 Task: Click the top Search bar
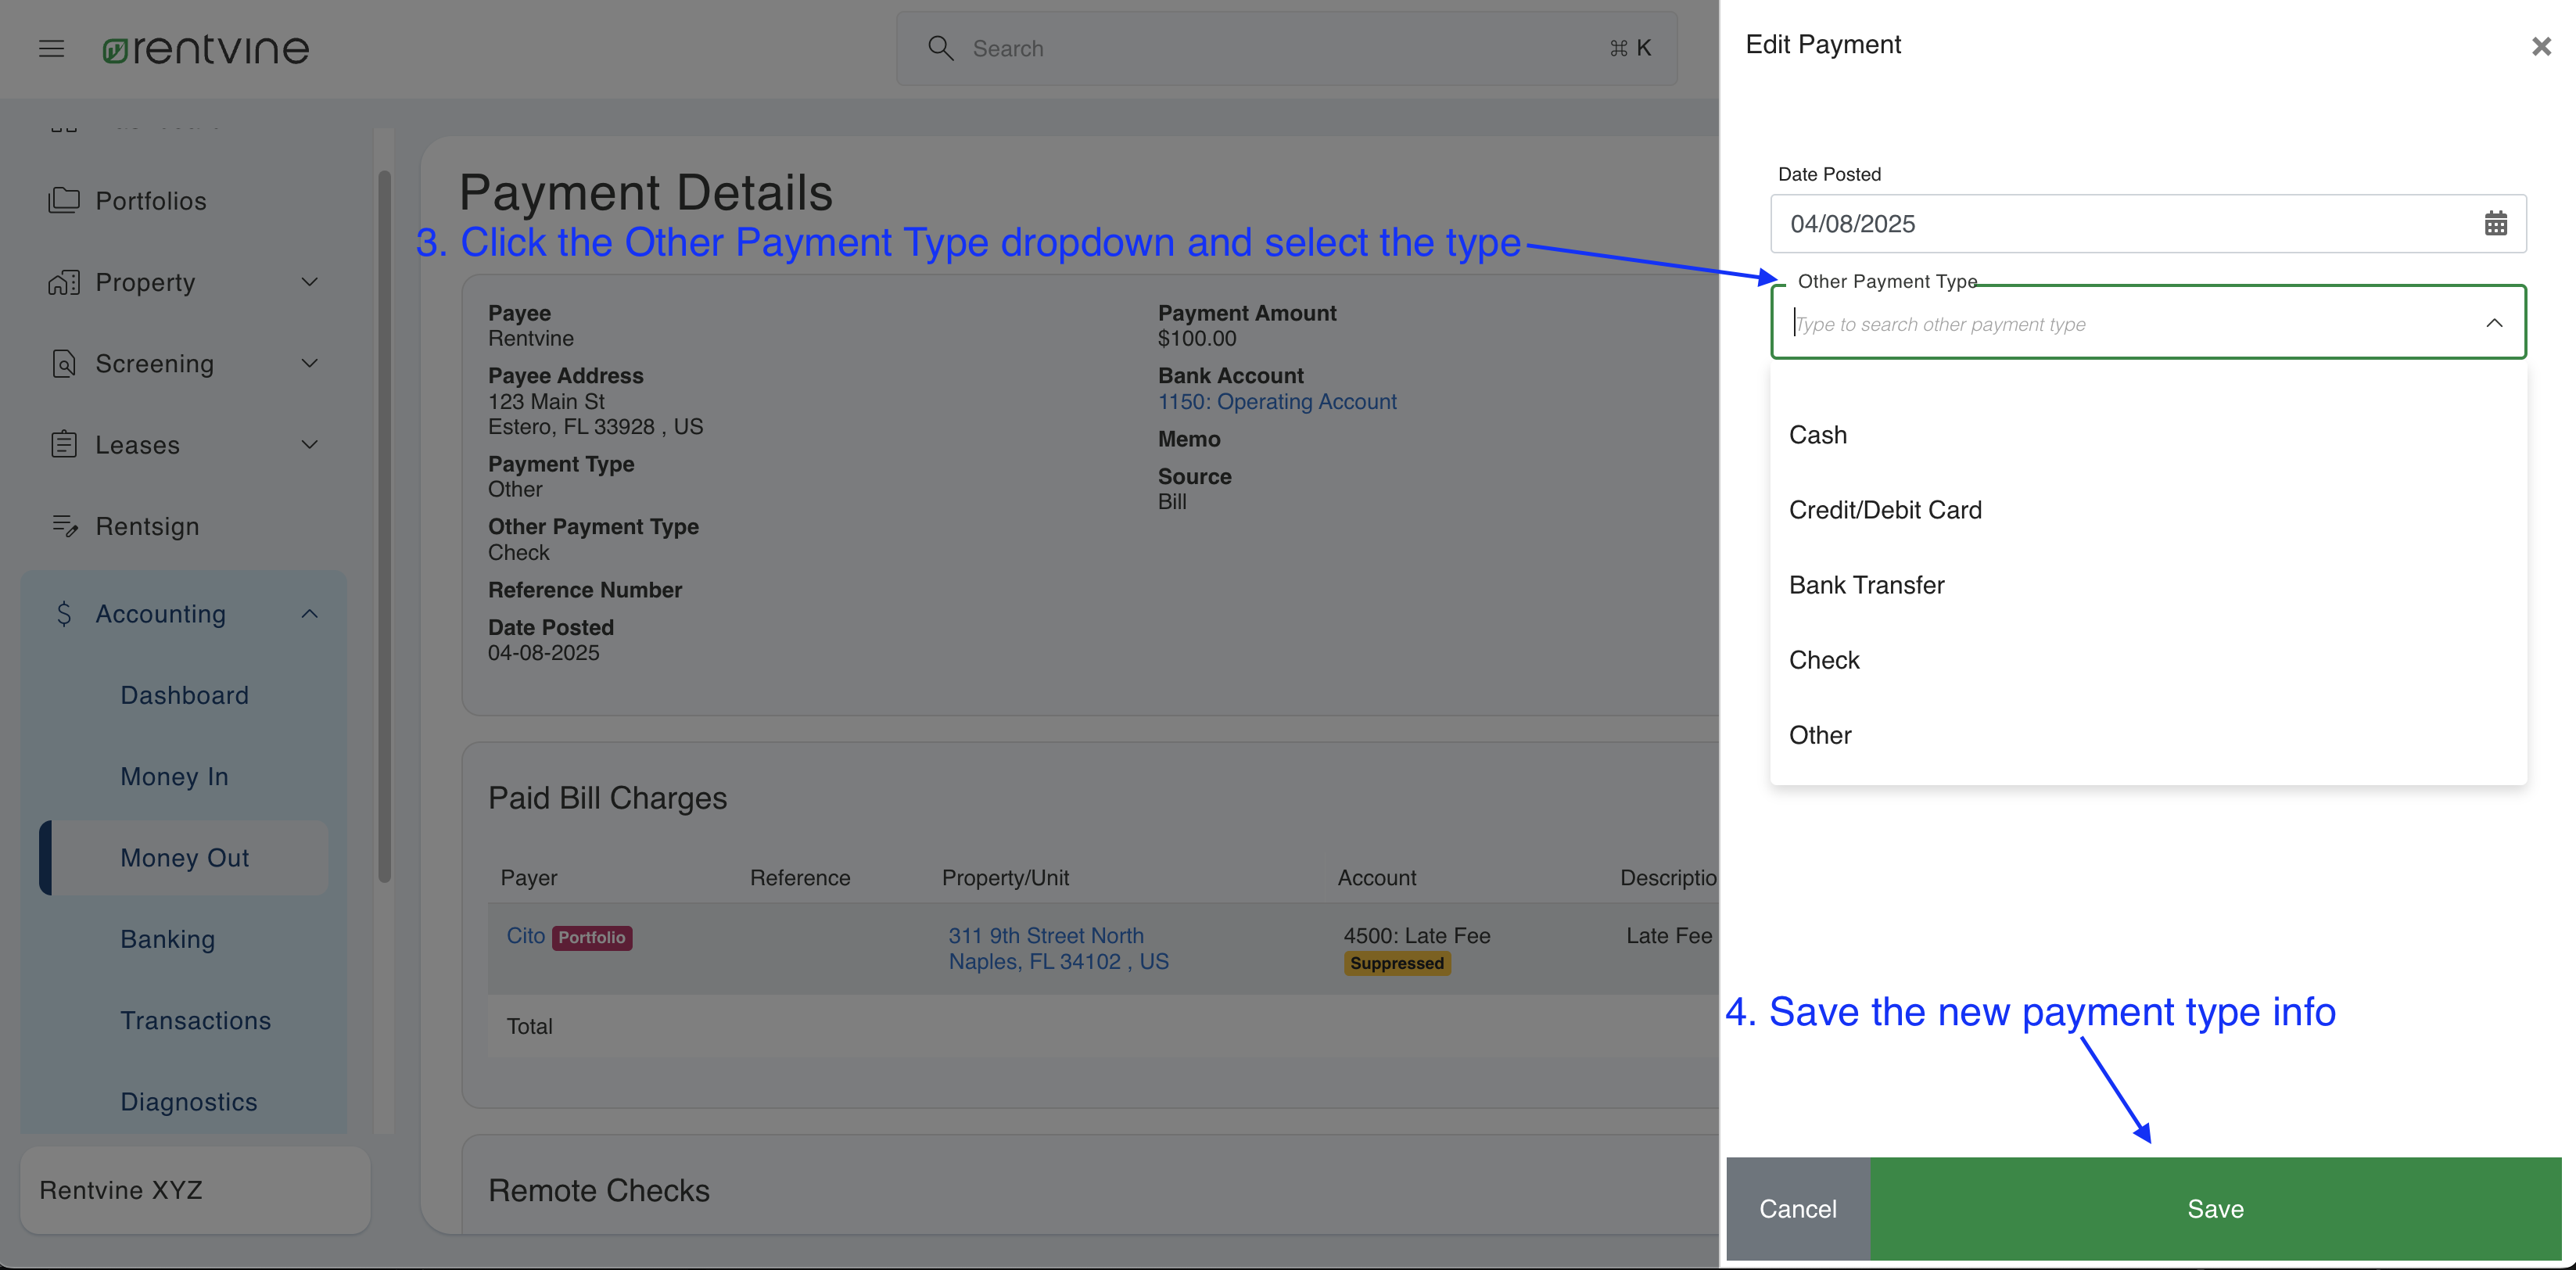click(1286, 48)
